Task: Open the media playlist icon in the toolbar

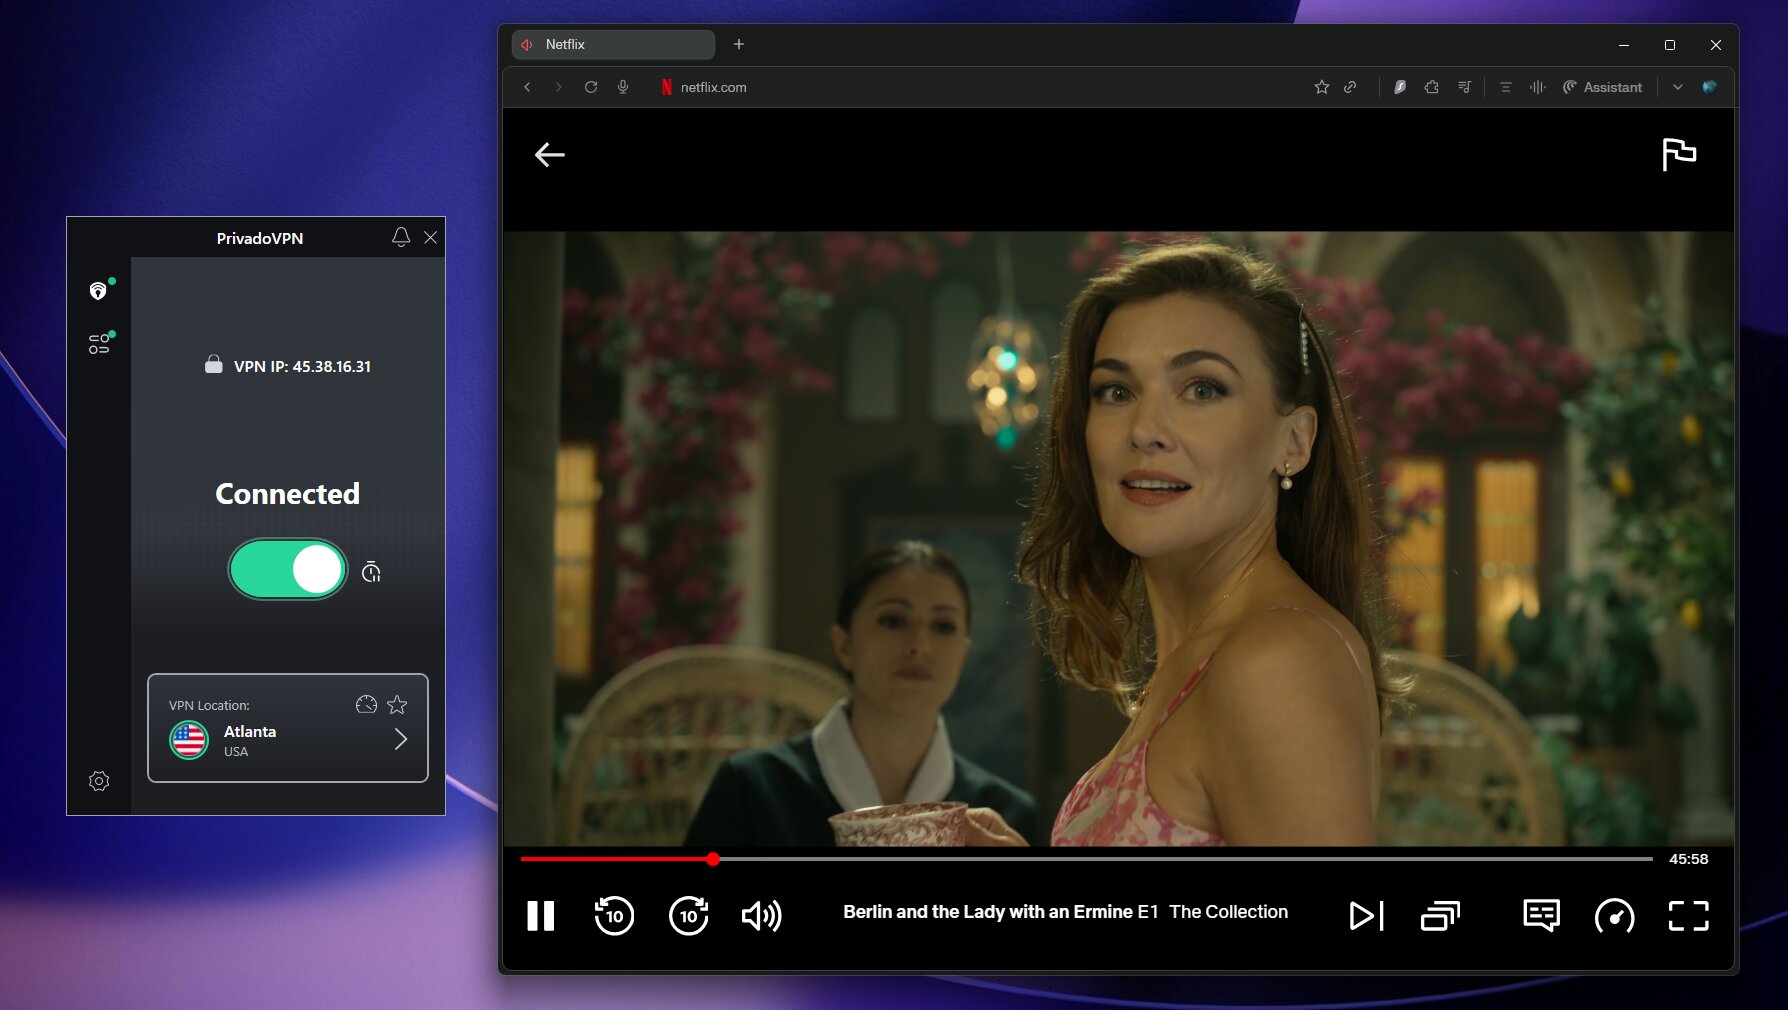Action: 1464,87
